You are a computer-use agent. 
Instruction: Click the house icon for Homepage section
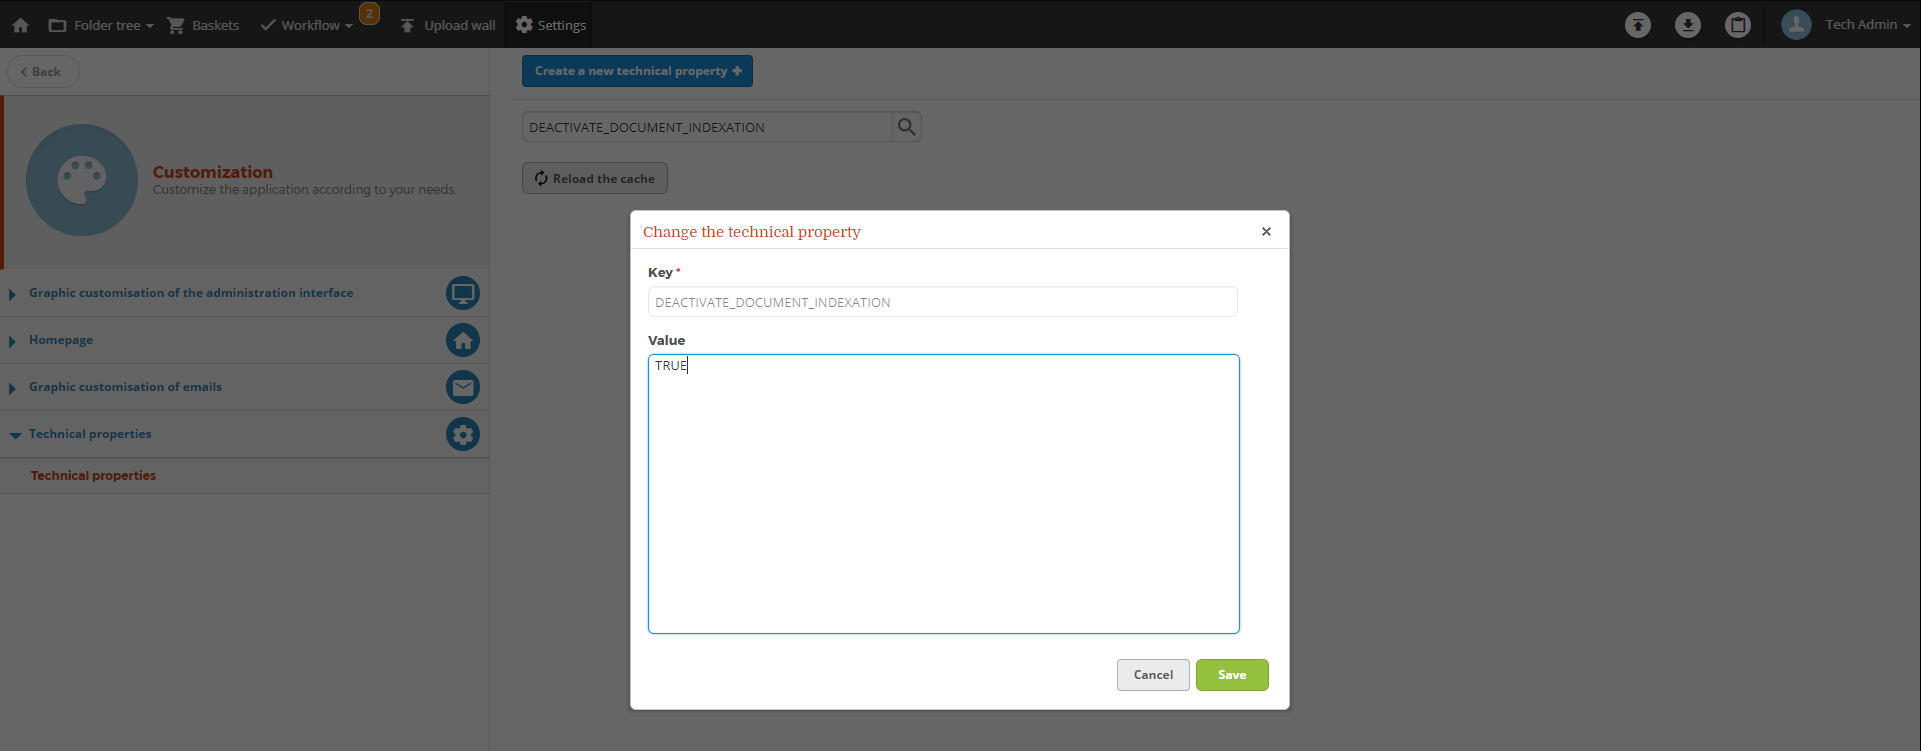[x=463, y=340]
